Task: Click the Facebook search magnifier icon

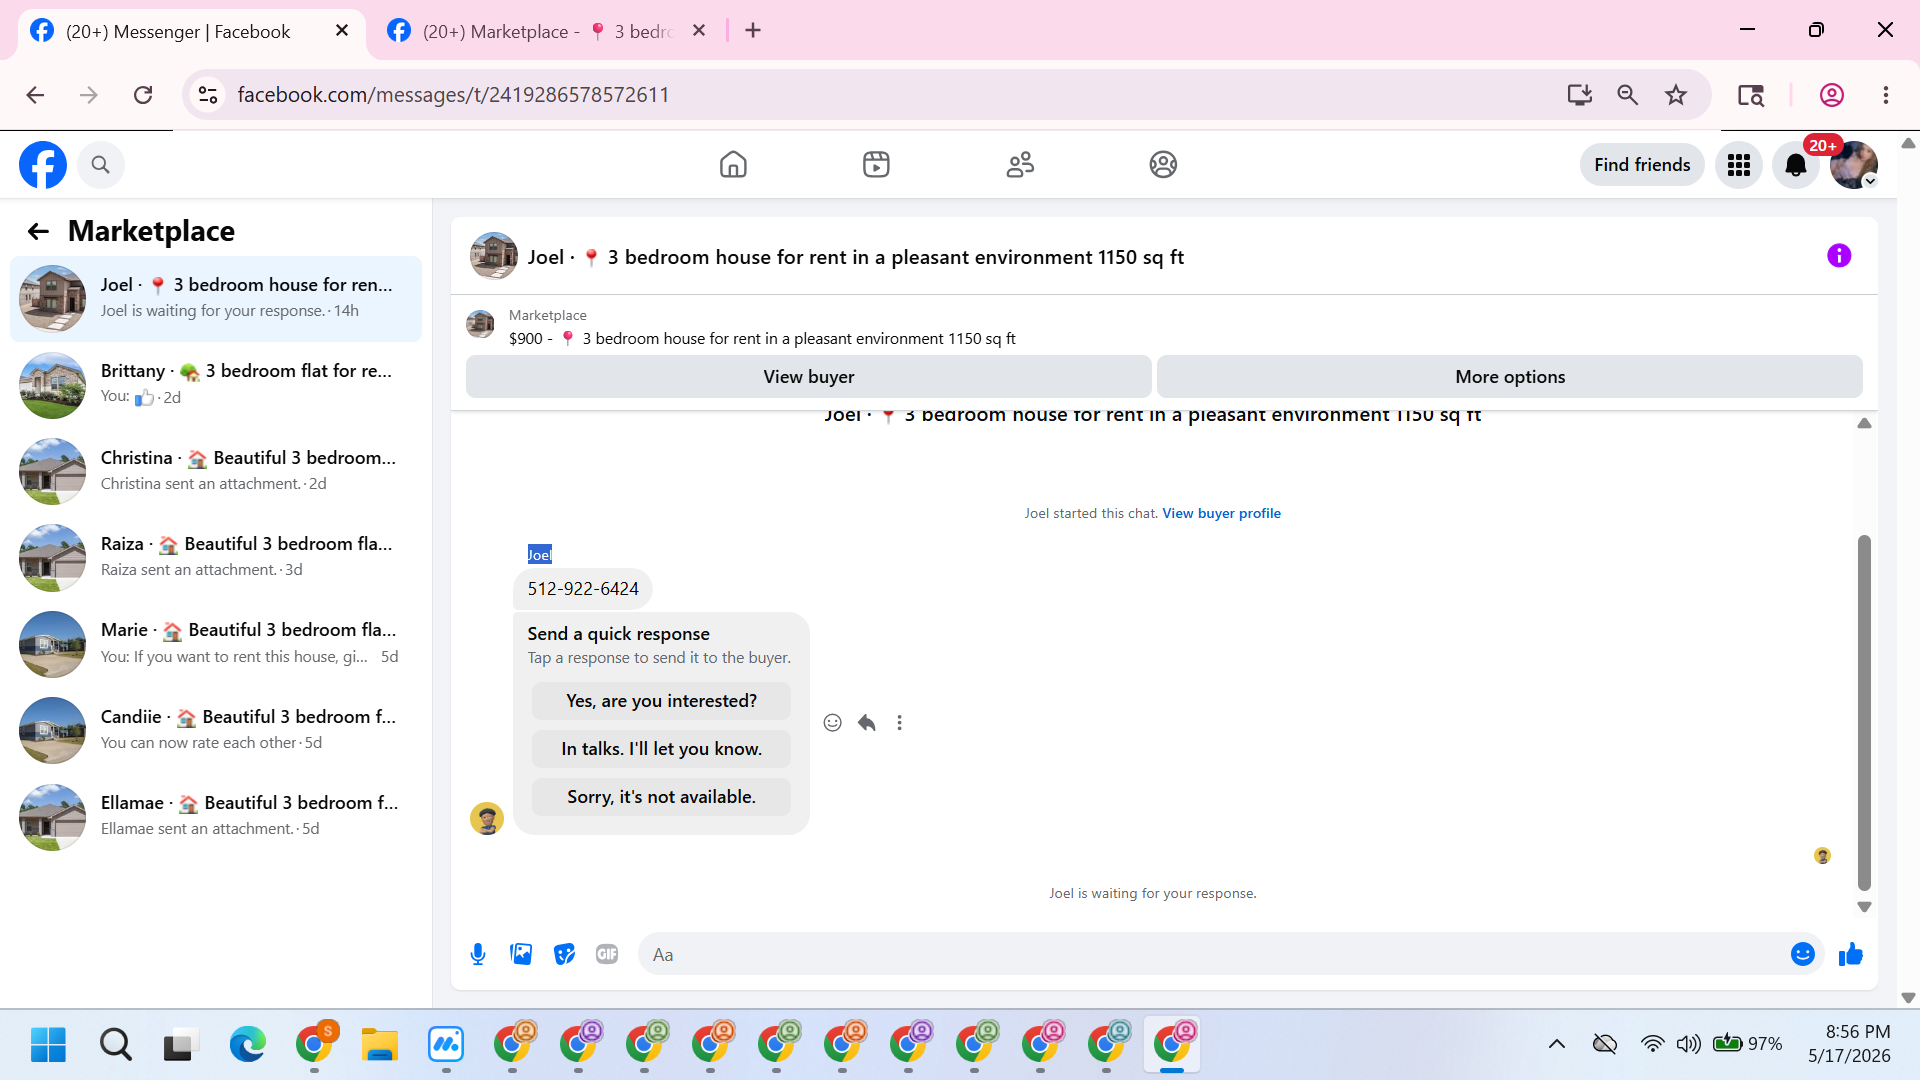Action: point(100,165)
